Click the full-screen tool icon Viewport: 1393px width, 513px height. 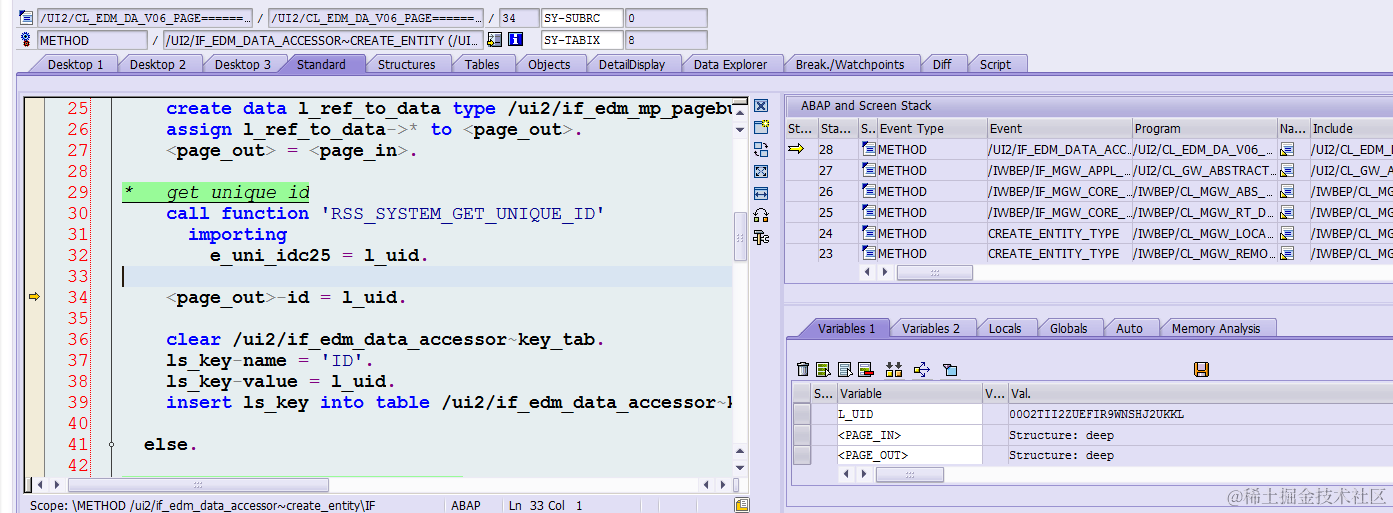(761, 172)
